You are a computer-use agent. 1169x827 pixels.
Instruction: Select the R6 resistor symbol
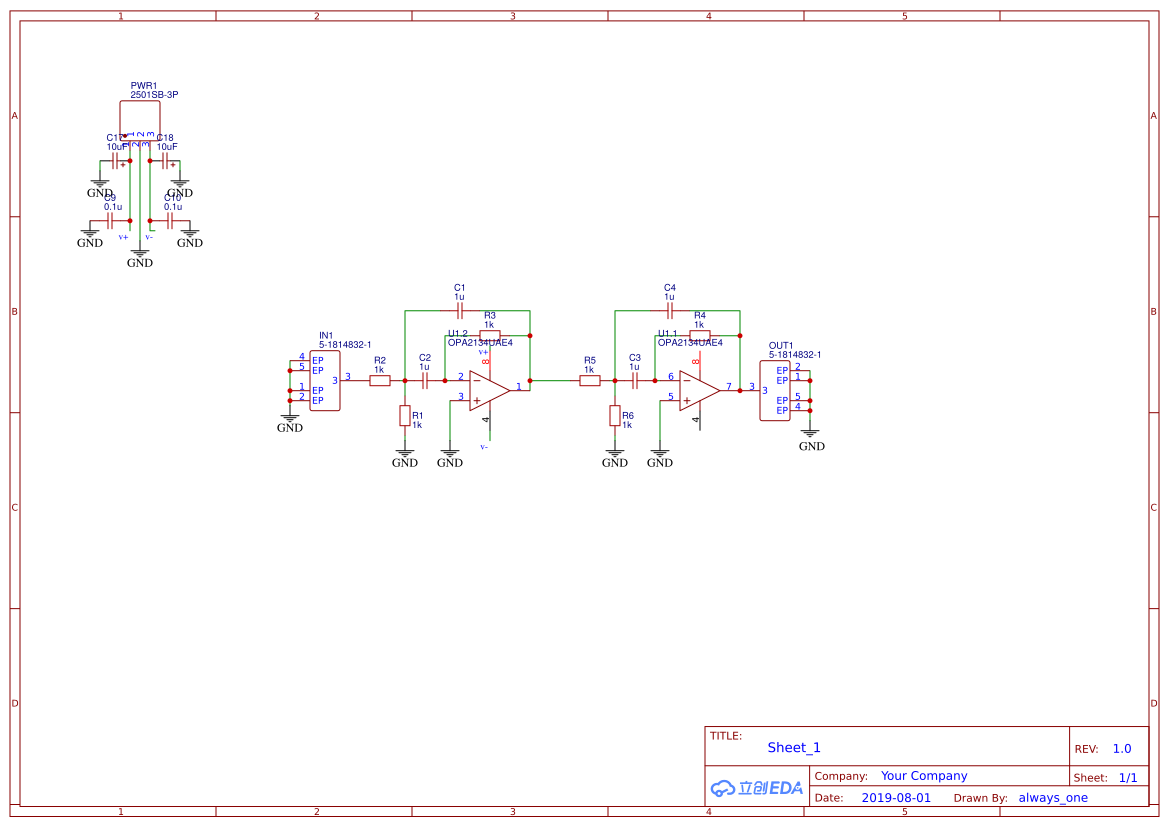click(615, 415)
